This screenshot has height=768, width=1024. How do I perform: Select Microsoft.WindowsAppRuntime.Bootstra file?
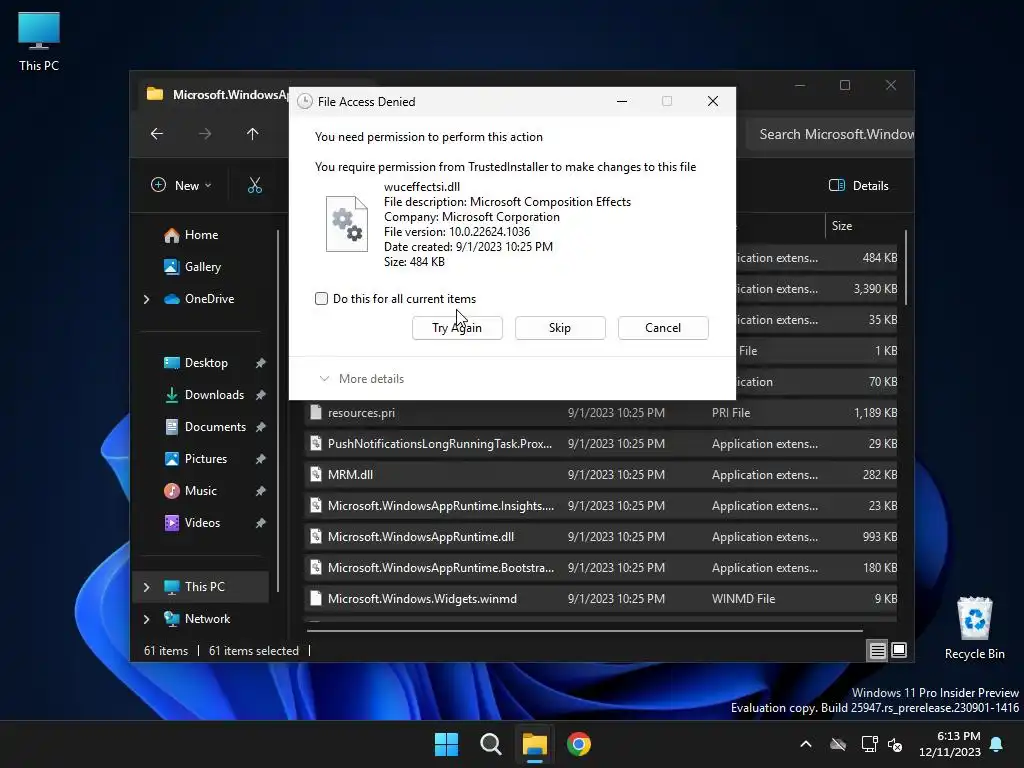pos(601,568)
